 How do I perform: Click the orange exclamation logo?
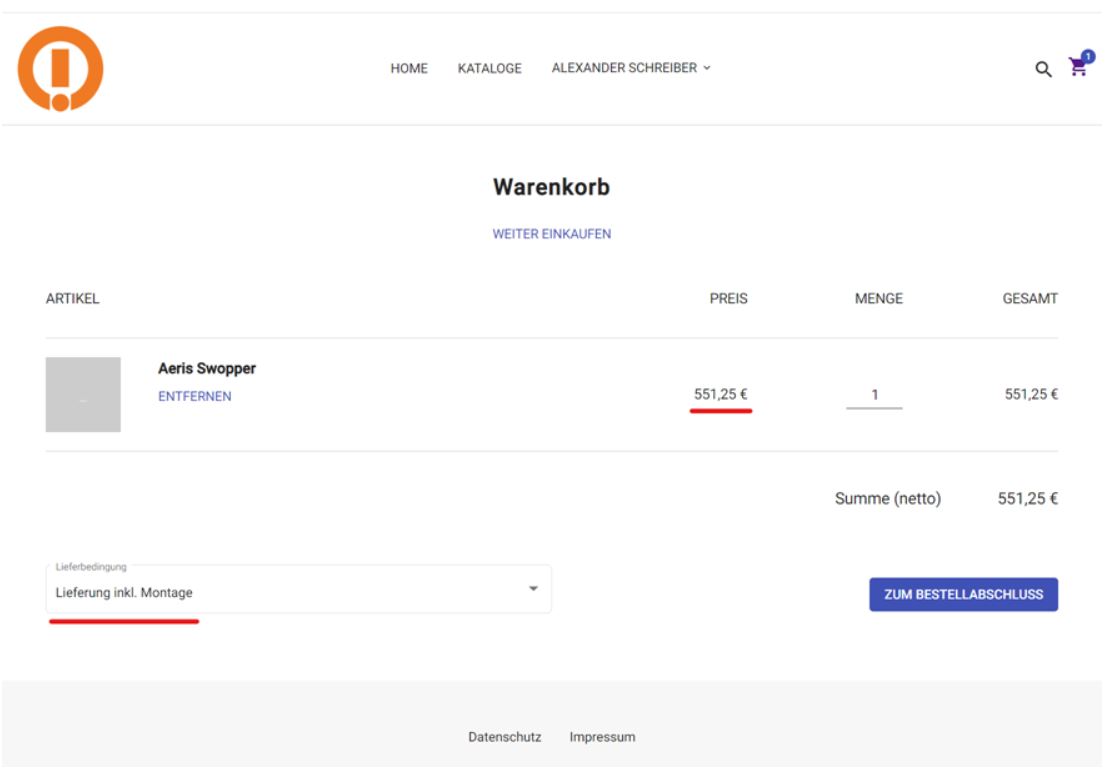60,69
